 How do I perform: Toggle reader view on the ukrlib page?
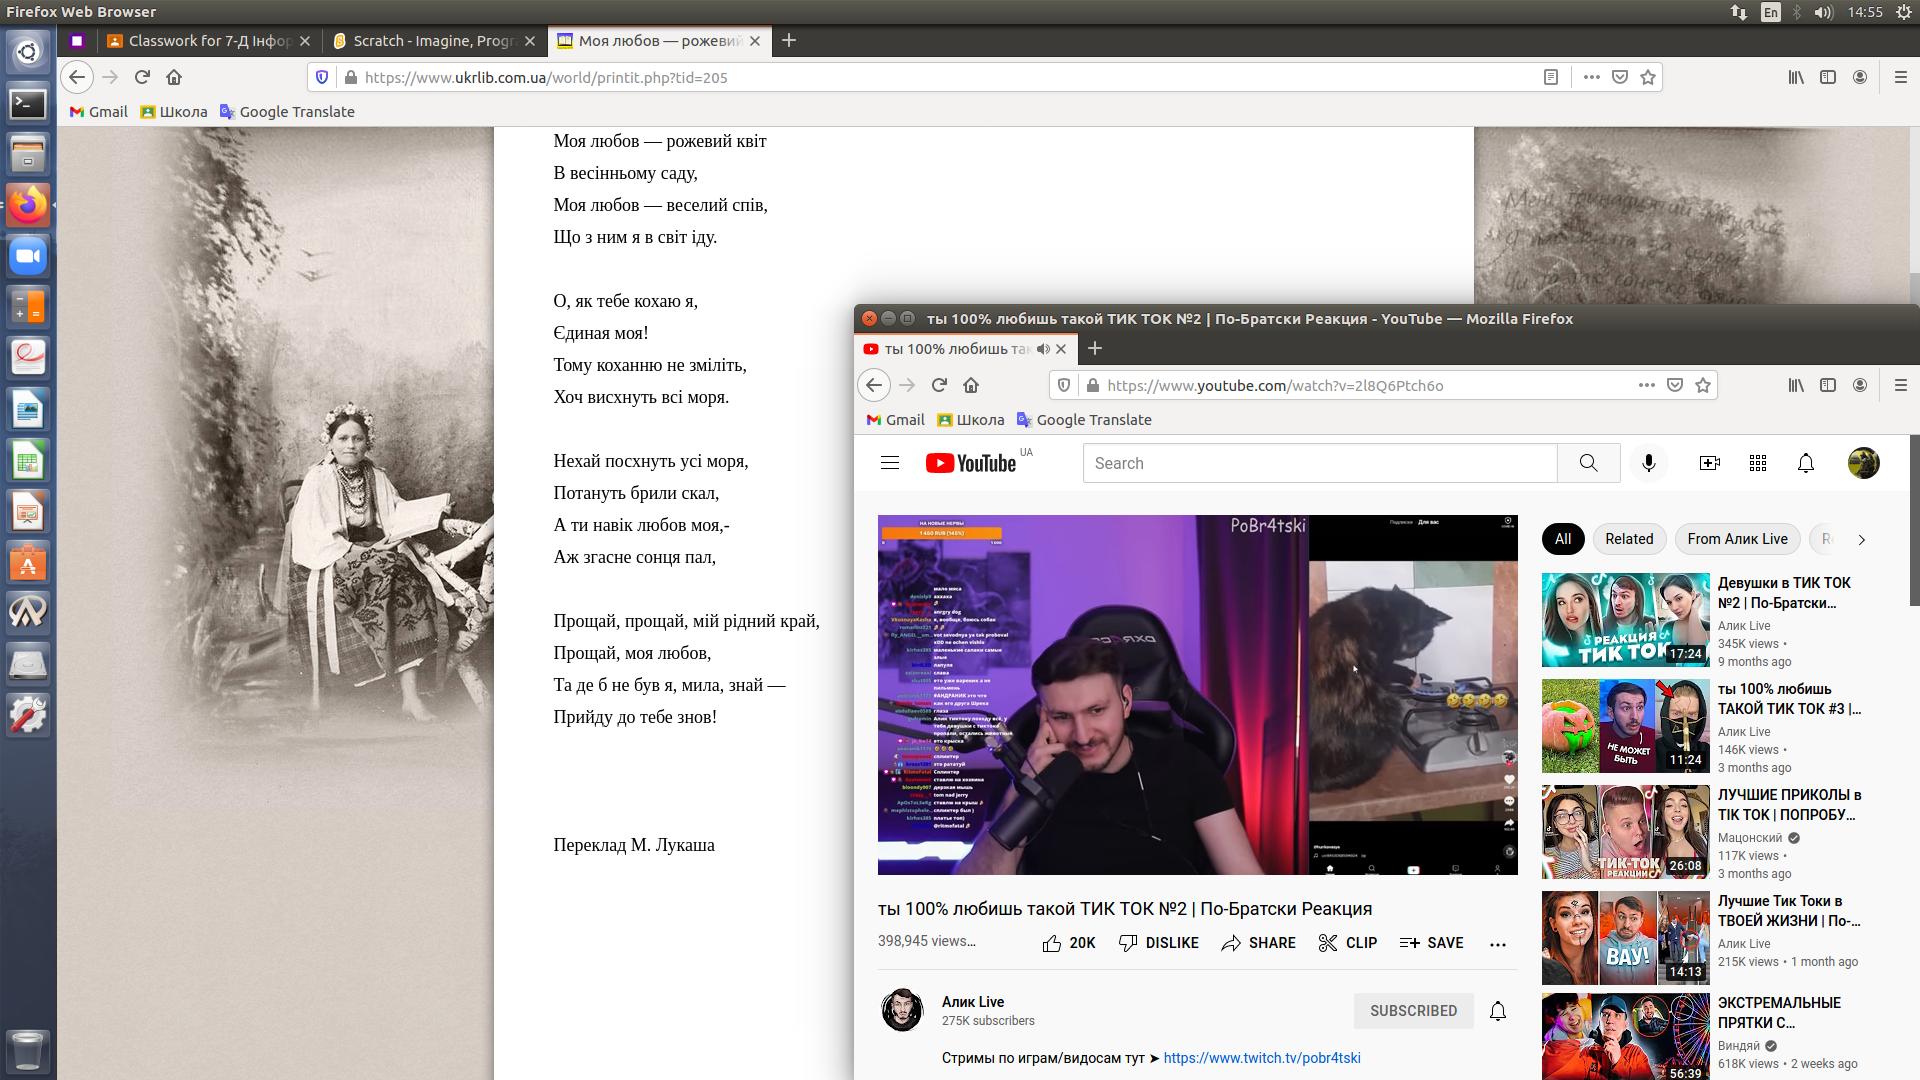click(1551, 77)
